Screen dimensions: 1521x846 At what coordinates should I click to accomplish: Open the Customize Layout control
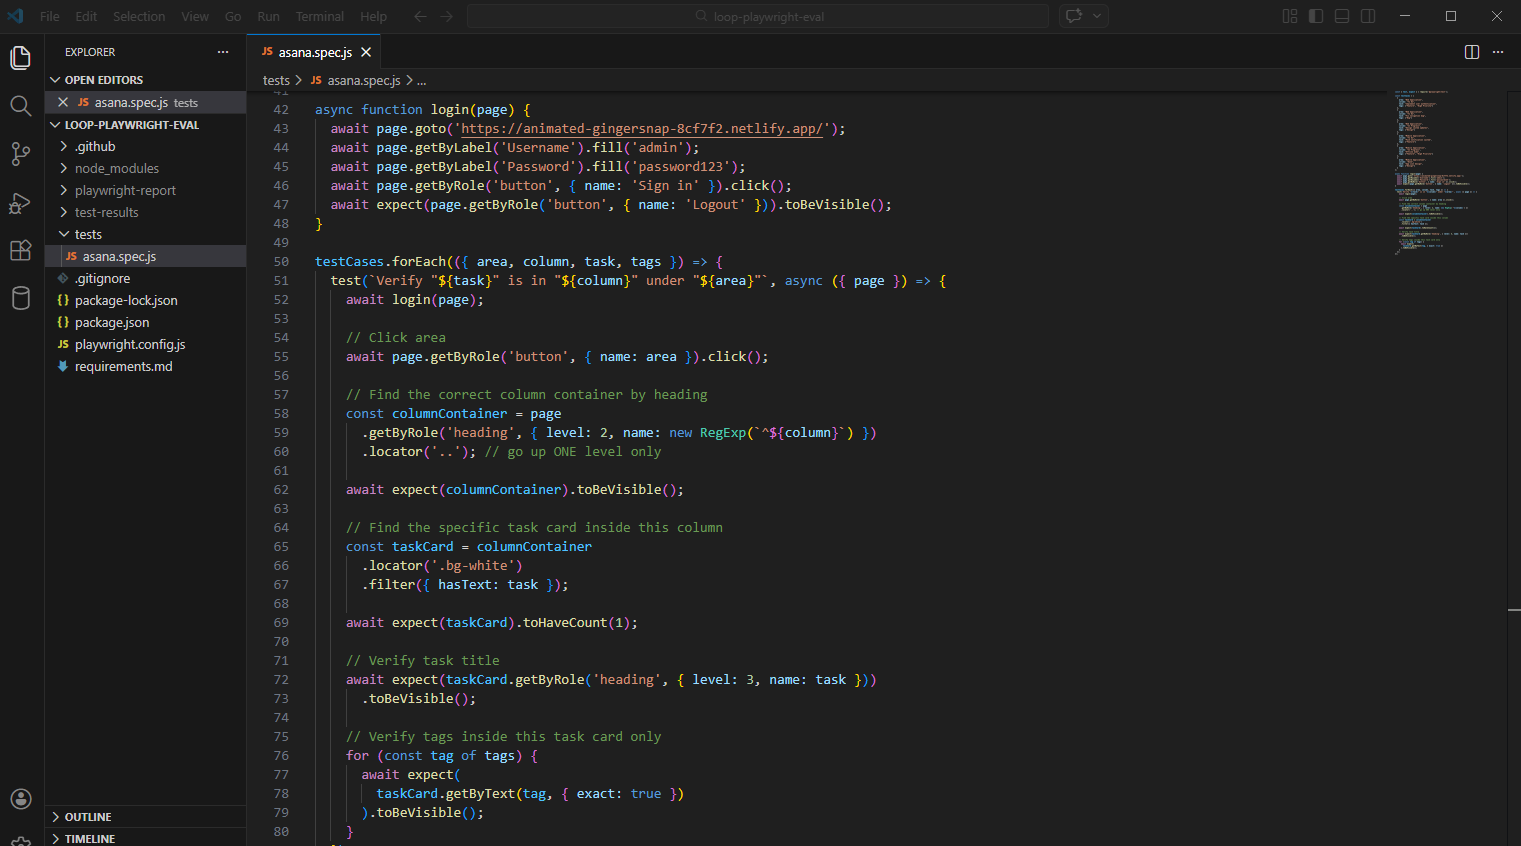(1288, 16)
